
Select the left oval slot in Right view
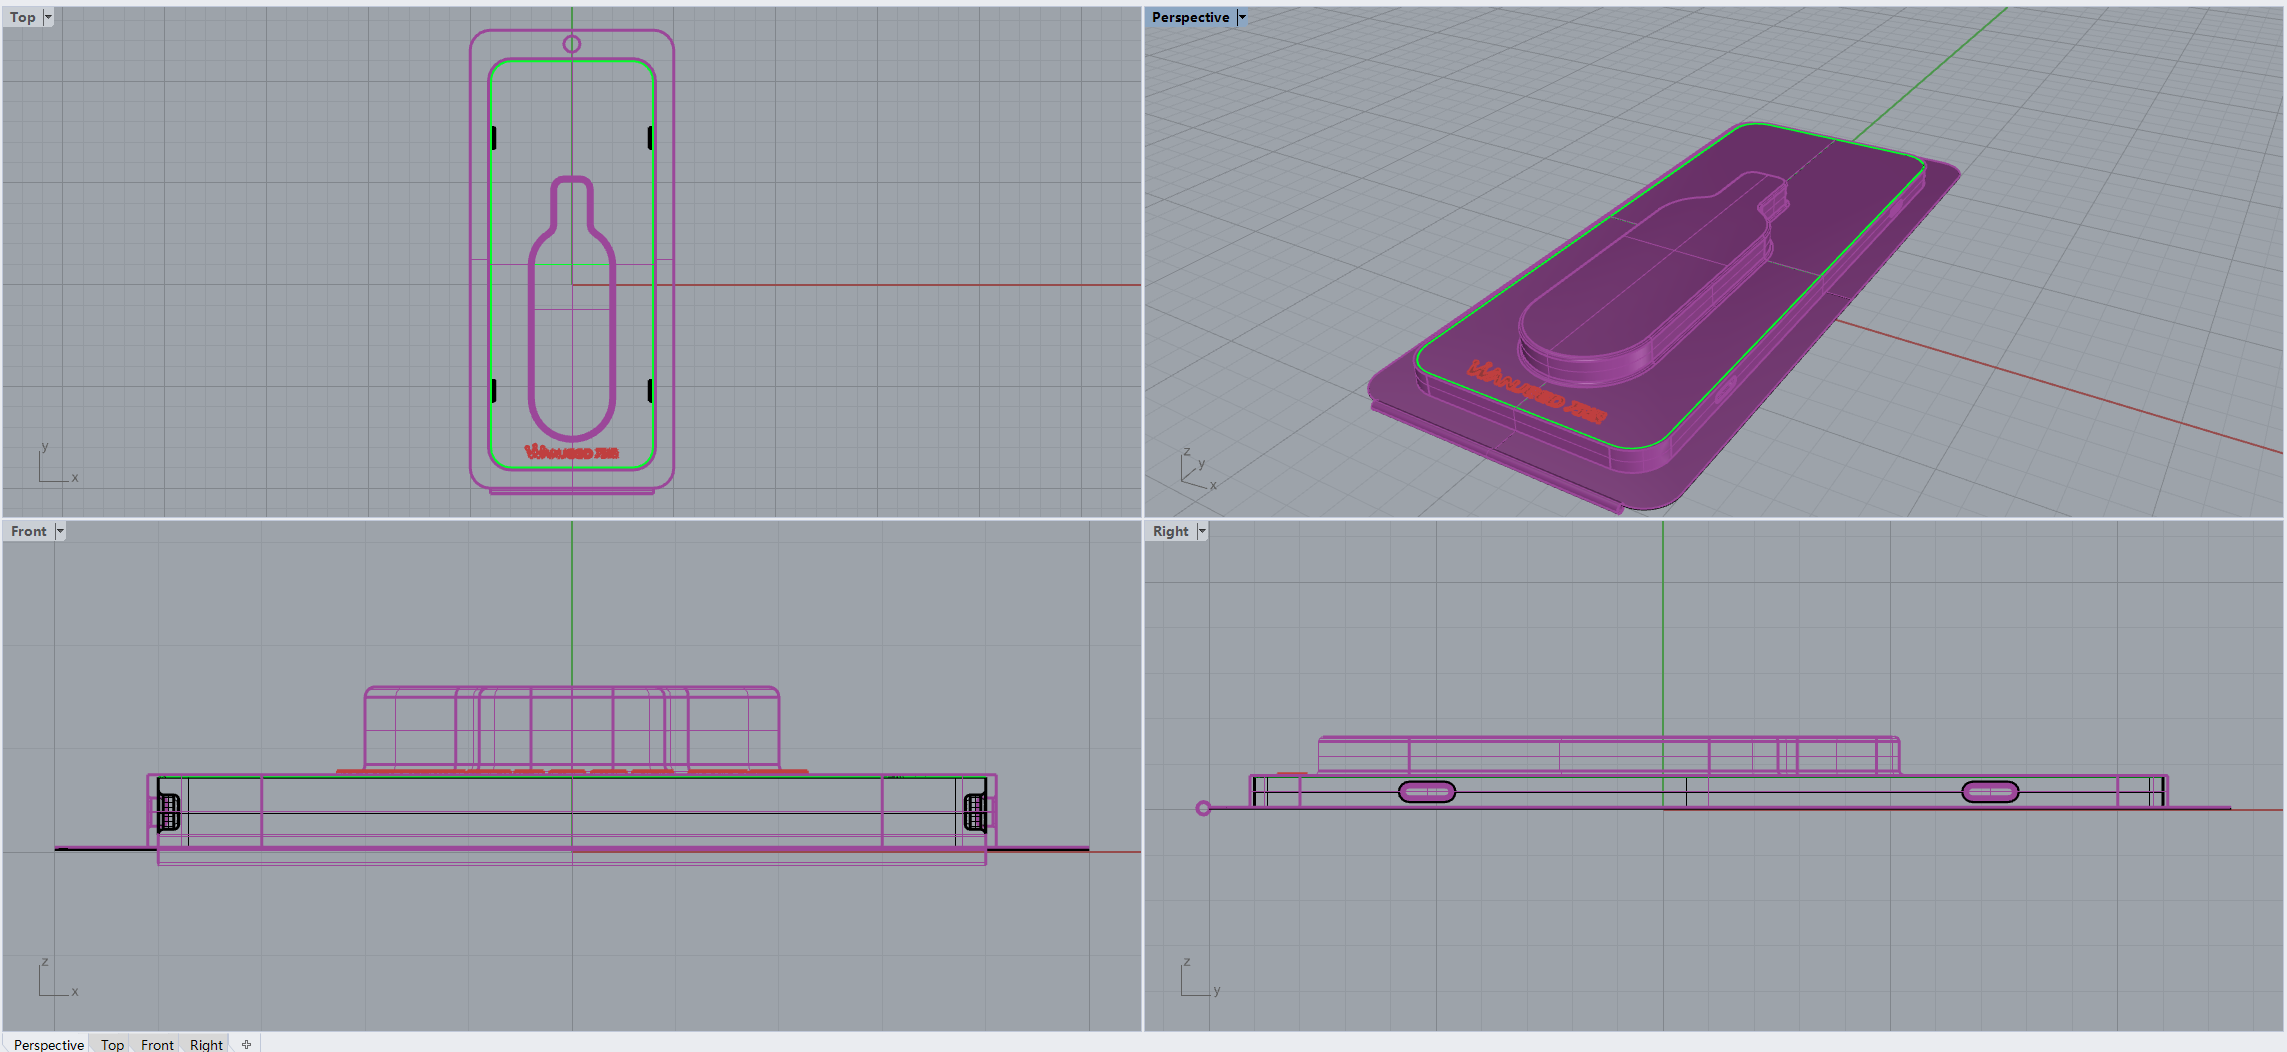coord(1427,793)
